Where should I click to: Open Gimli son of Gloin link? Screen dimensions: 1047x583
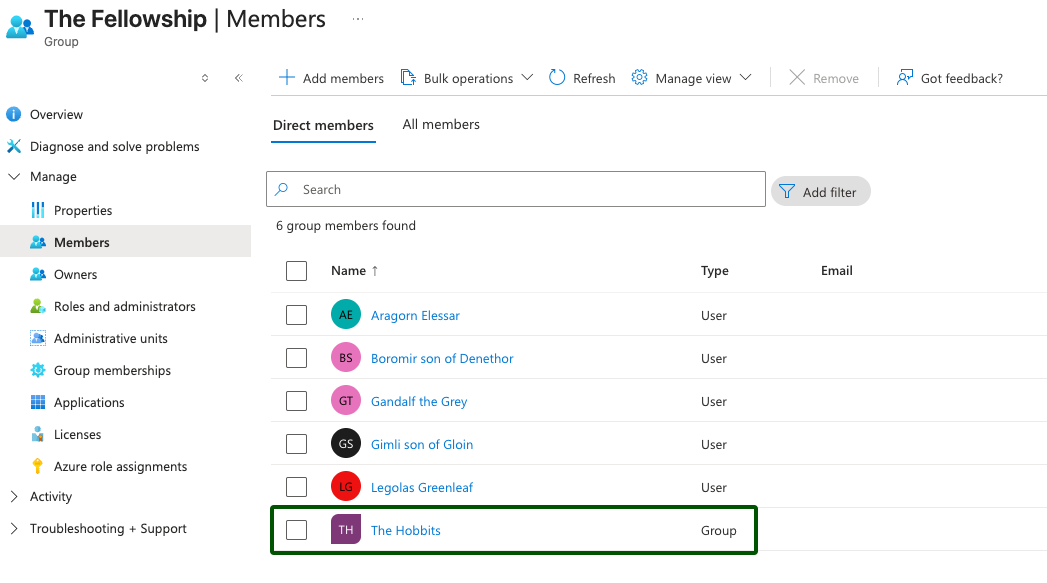pyautogui.click(x=422, y=444)
